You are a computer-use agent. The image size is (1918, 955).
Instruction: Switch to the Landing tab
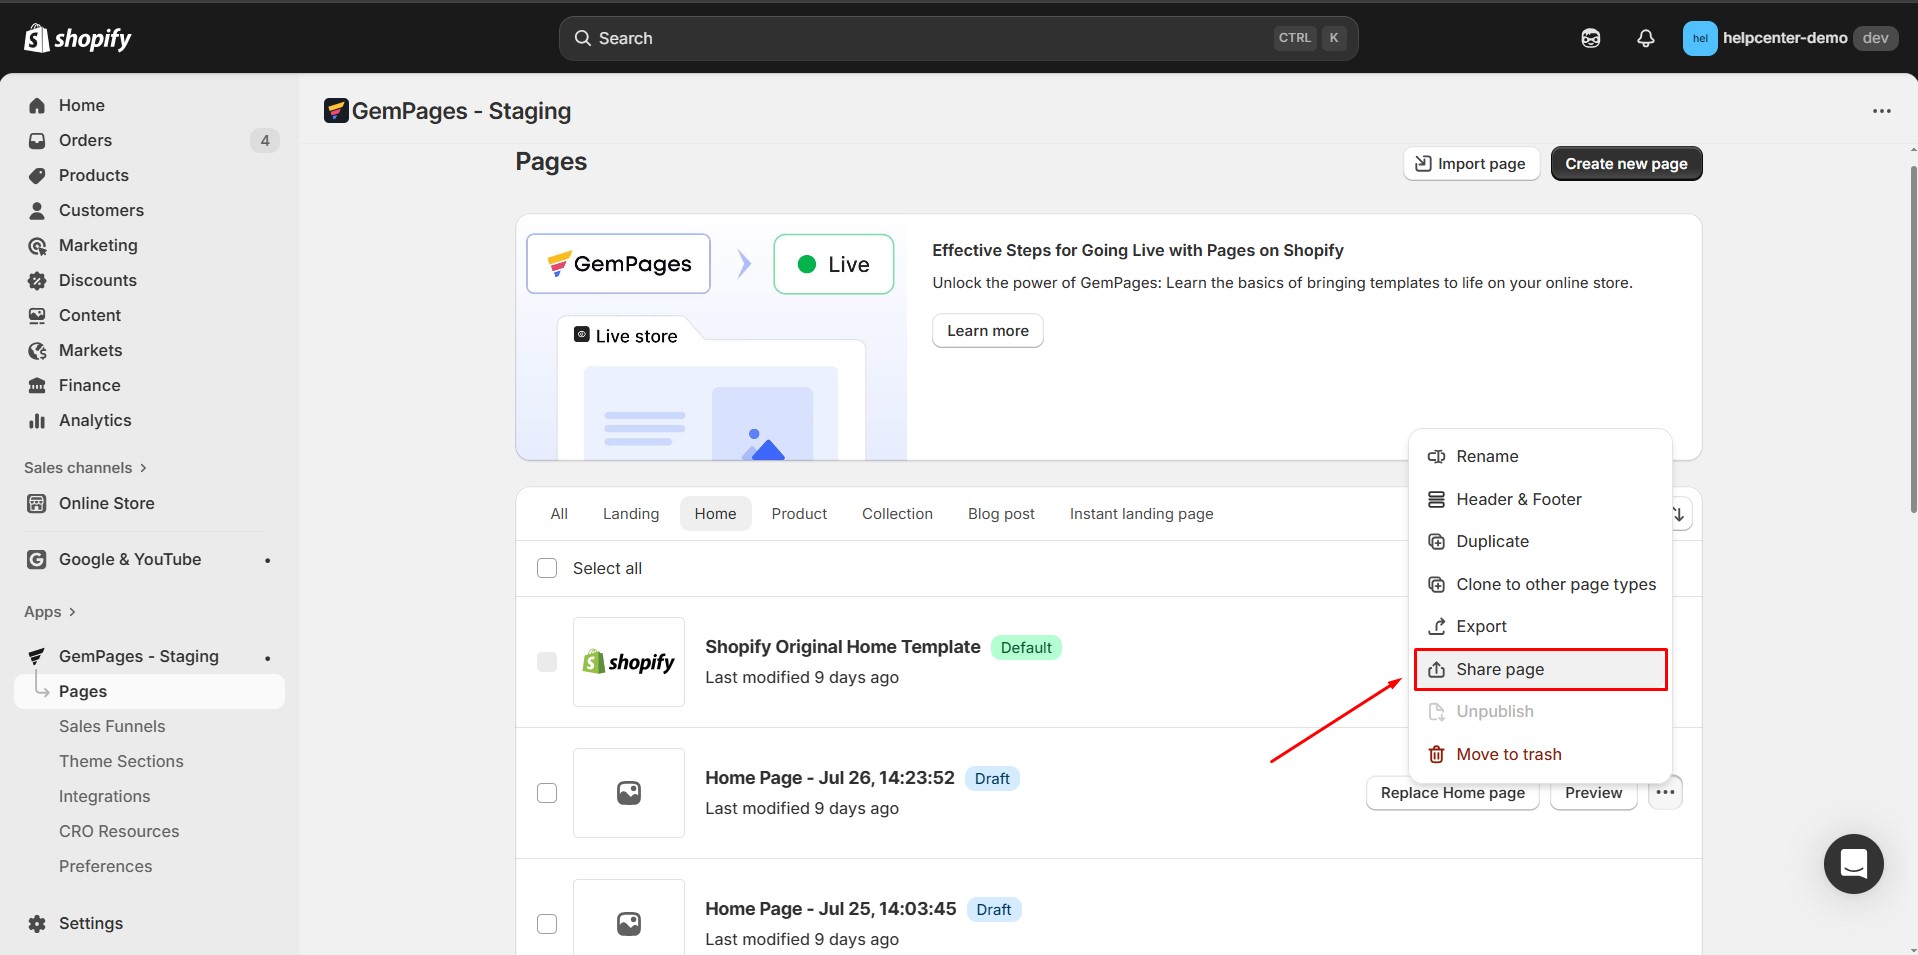click(630, 514)
